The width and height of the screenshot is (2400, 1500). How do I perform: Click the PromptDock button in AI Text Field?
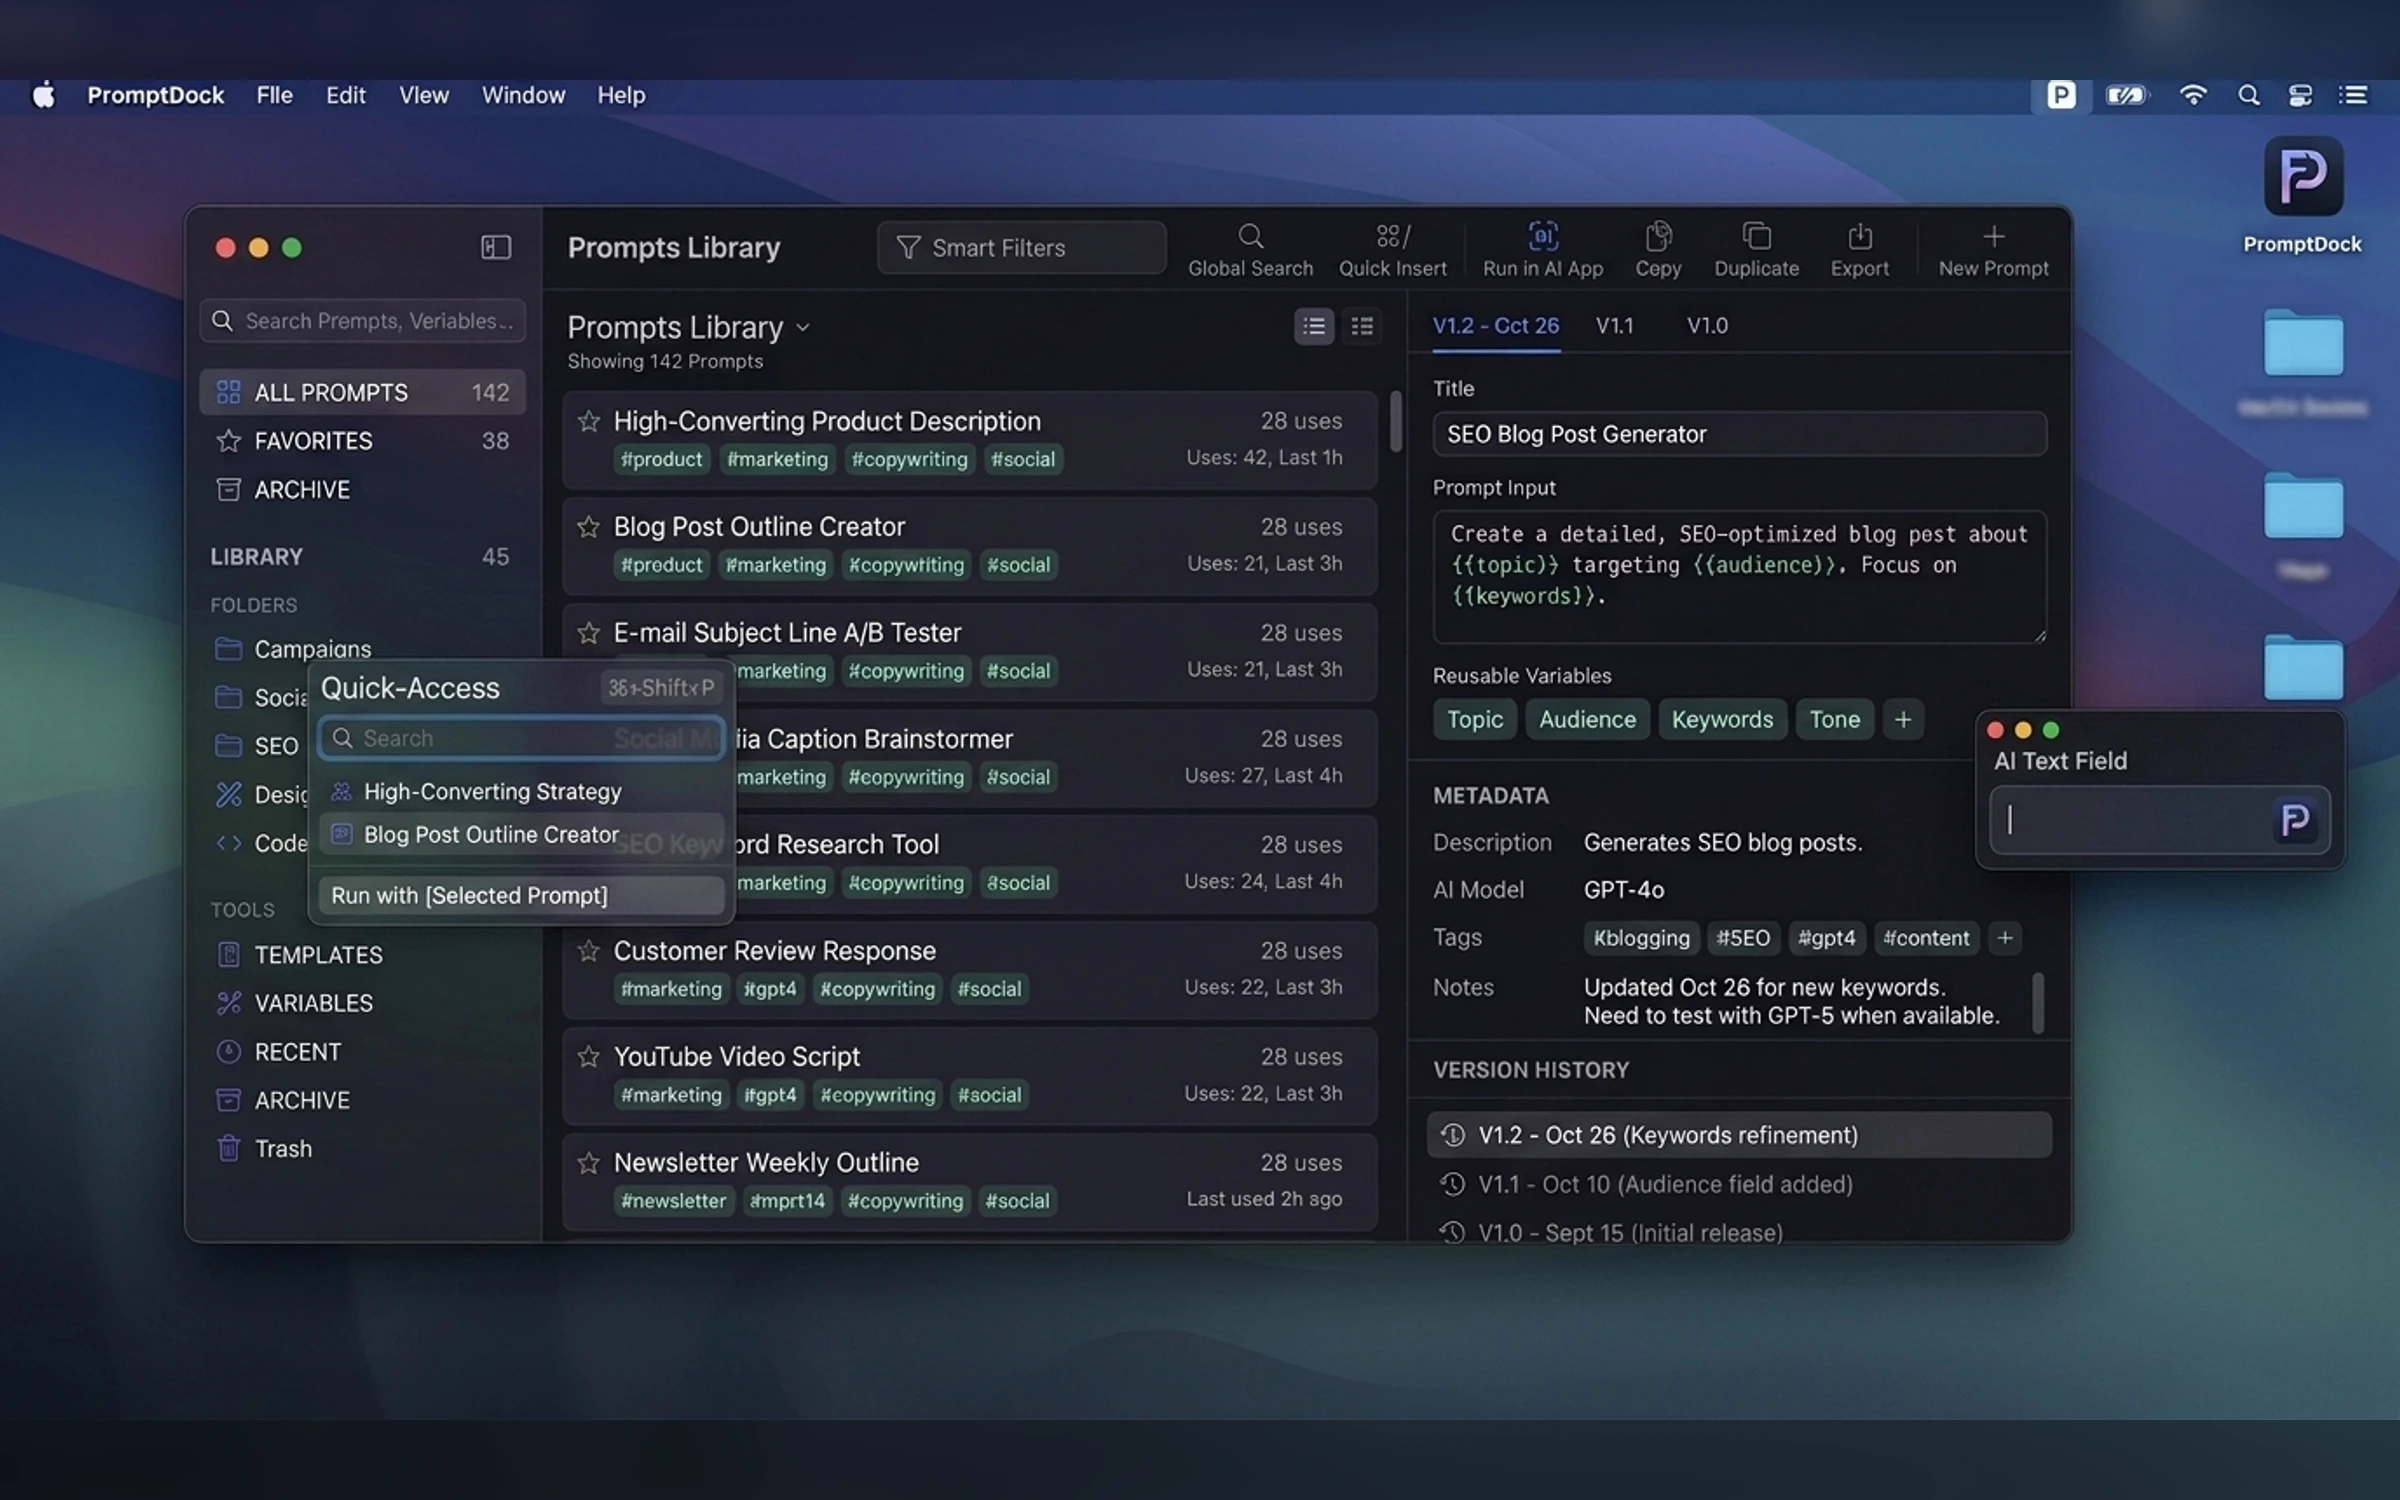2294,820
